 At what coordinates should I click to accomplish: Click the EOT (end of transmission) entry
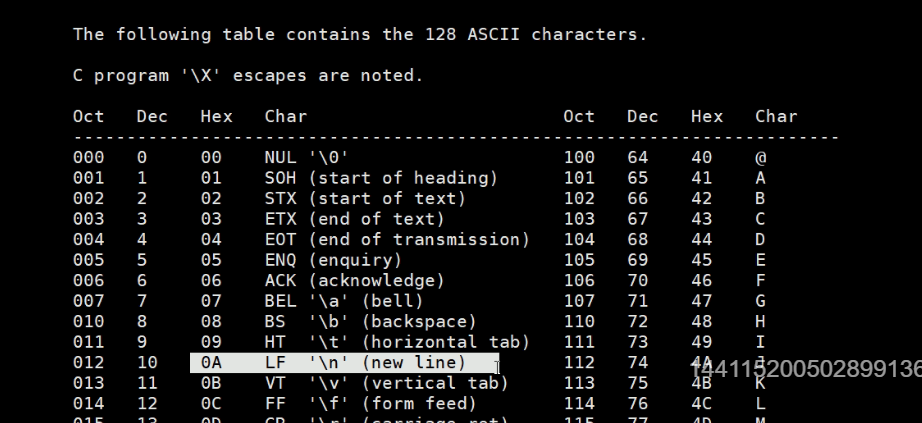[x=397, y=240]
